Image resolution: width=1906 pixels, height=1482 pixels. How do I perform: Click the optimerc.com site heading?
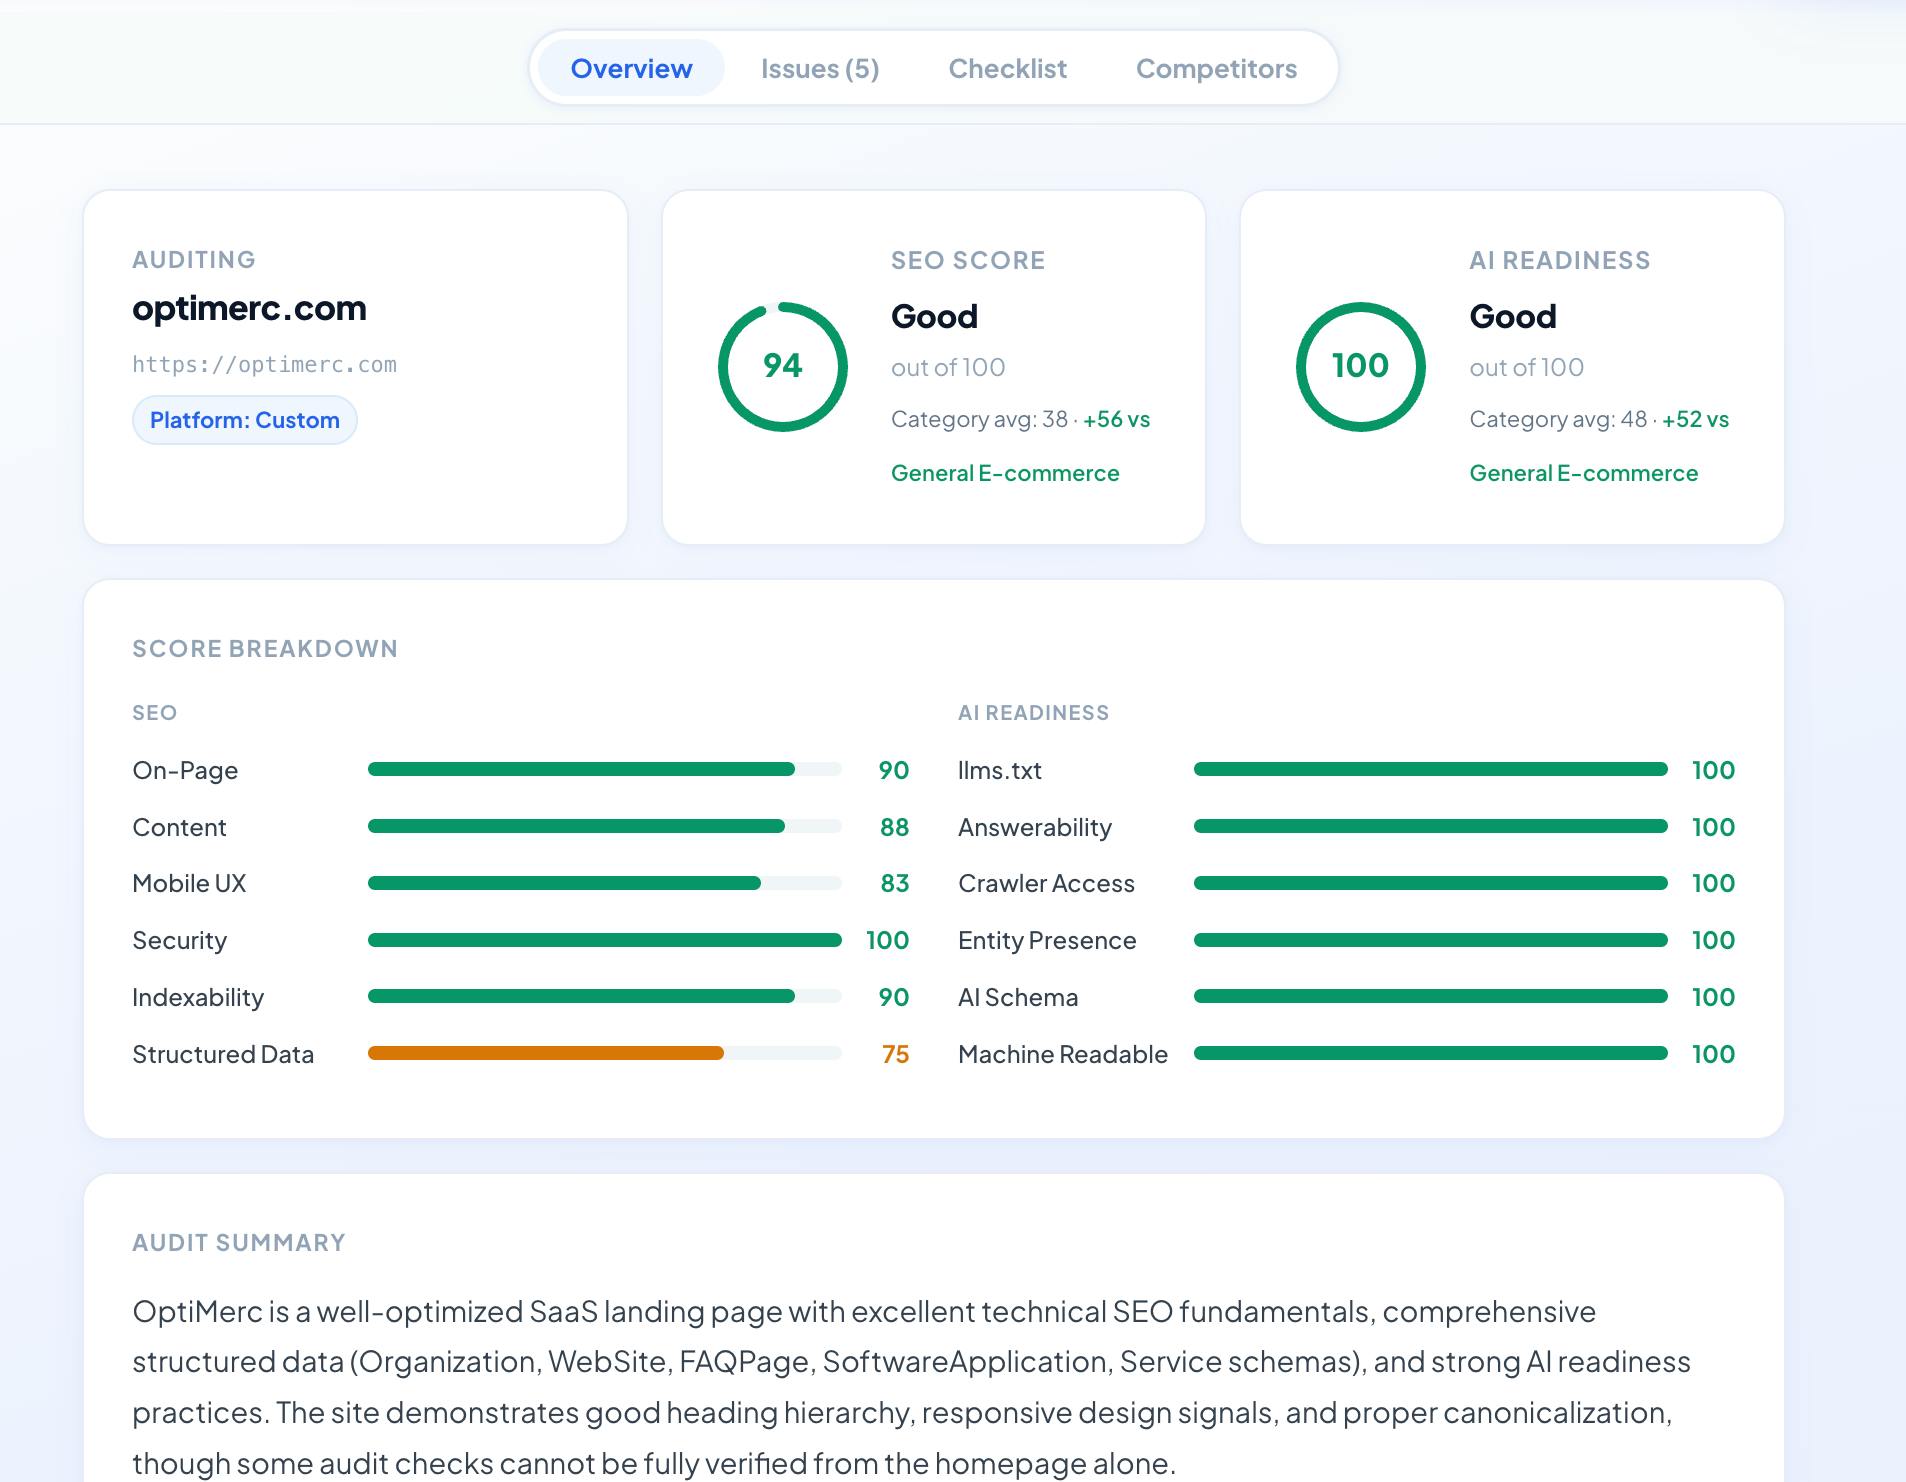coord(249,308)
